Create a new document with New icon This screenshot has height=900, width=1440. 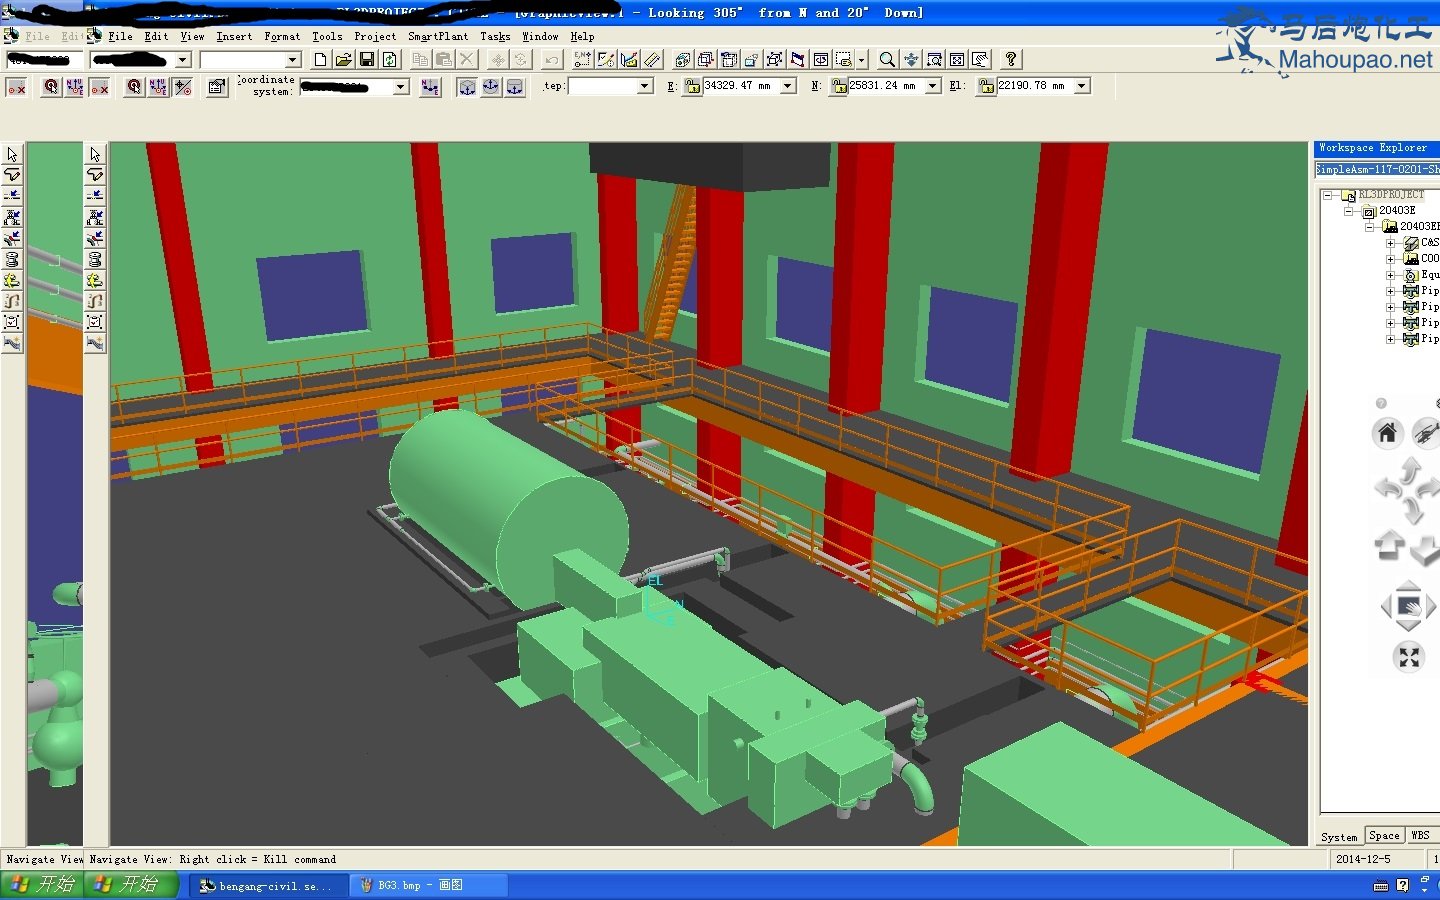(x=320, y=60)
